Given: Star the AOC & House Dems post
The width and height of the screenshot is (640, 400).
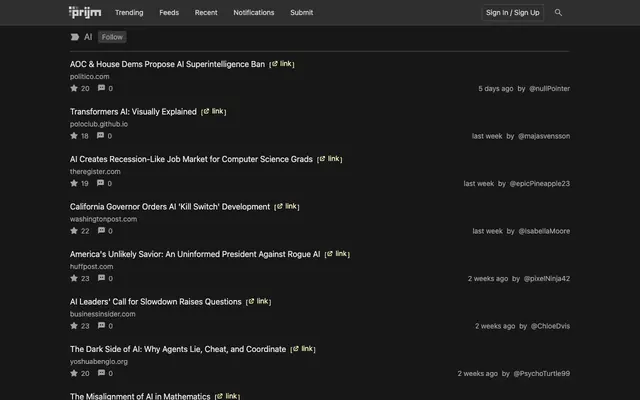Looking at the screenshot, I should pyautogui.click(x=74, y=88).
